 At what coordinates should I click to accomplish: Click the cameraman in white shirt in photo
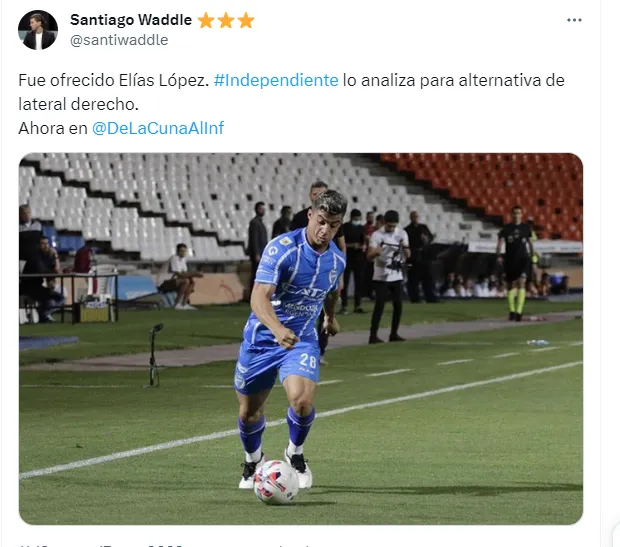pyautogui.click(x=388, y=276)
